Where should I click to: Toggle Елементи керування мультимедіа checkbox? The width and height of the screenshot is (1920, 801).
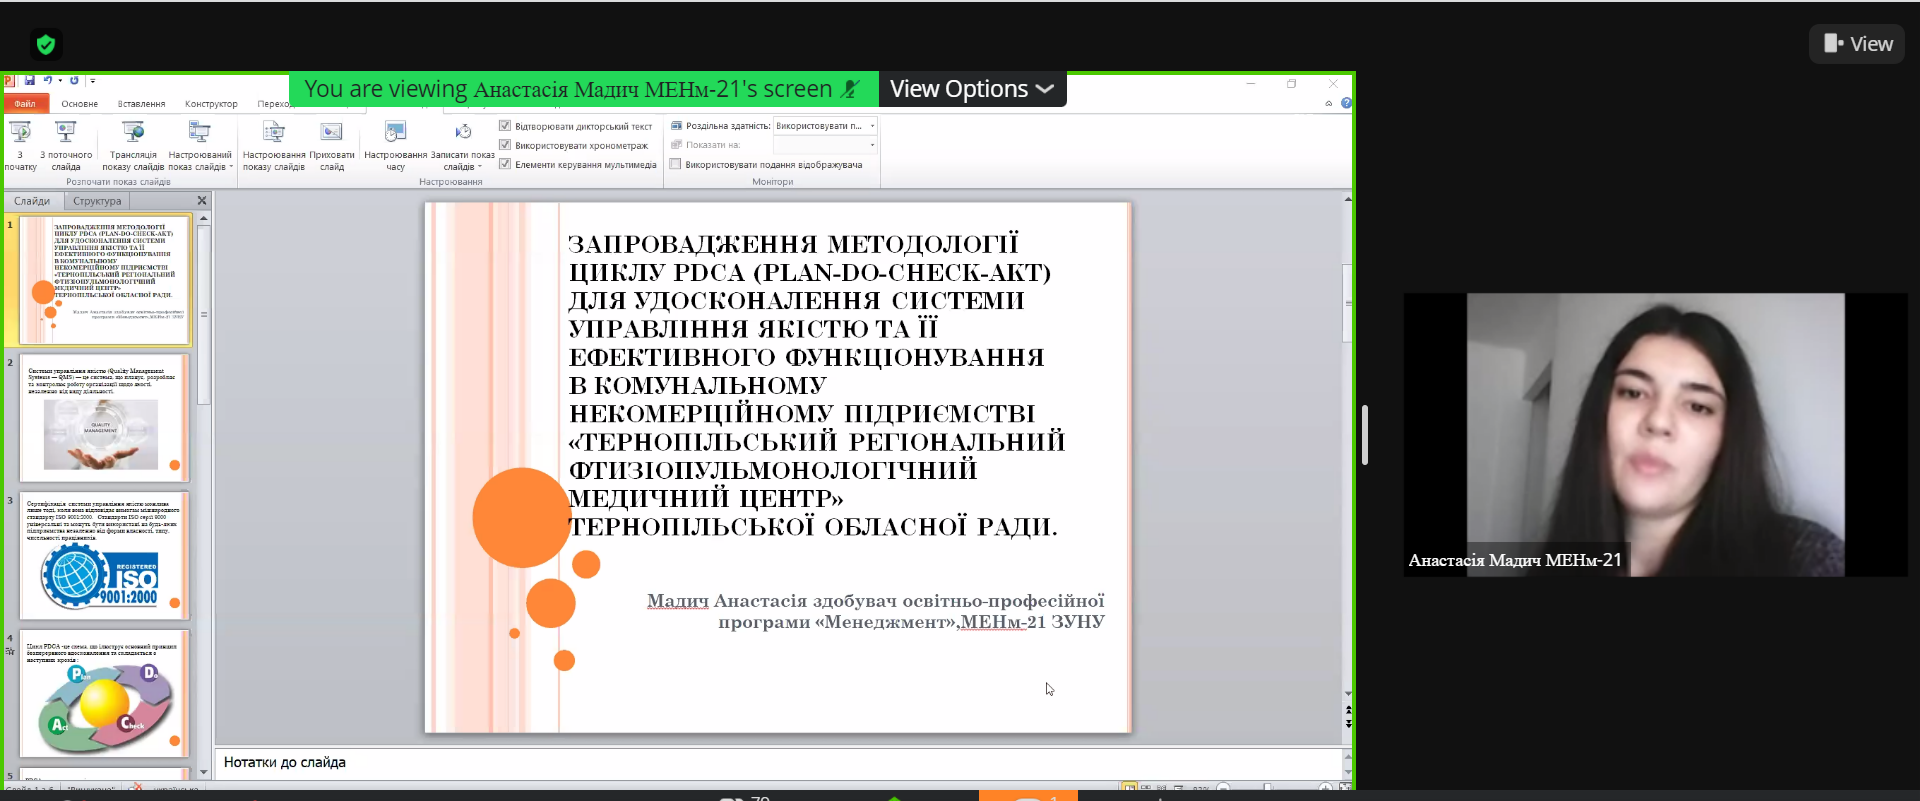point(505,164)
